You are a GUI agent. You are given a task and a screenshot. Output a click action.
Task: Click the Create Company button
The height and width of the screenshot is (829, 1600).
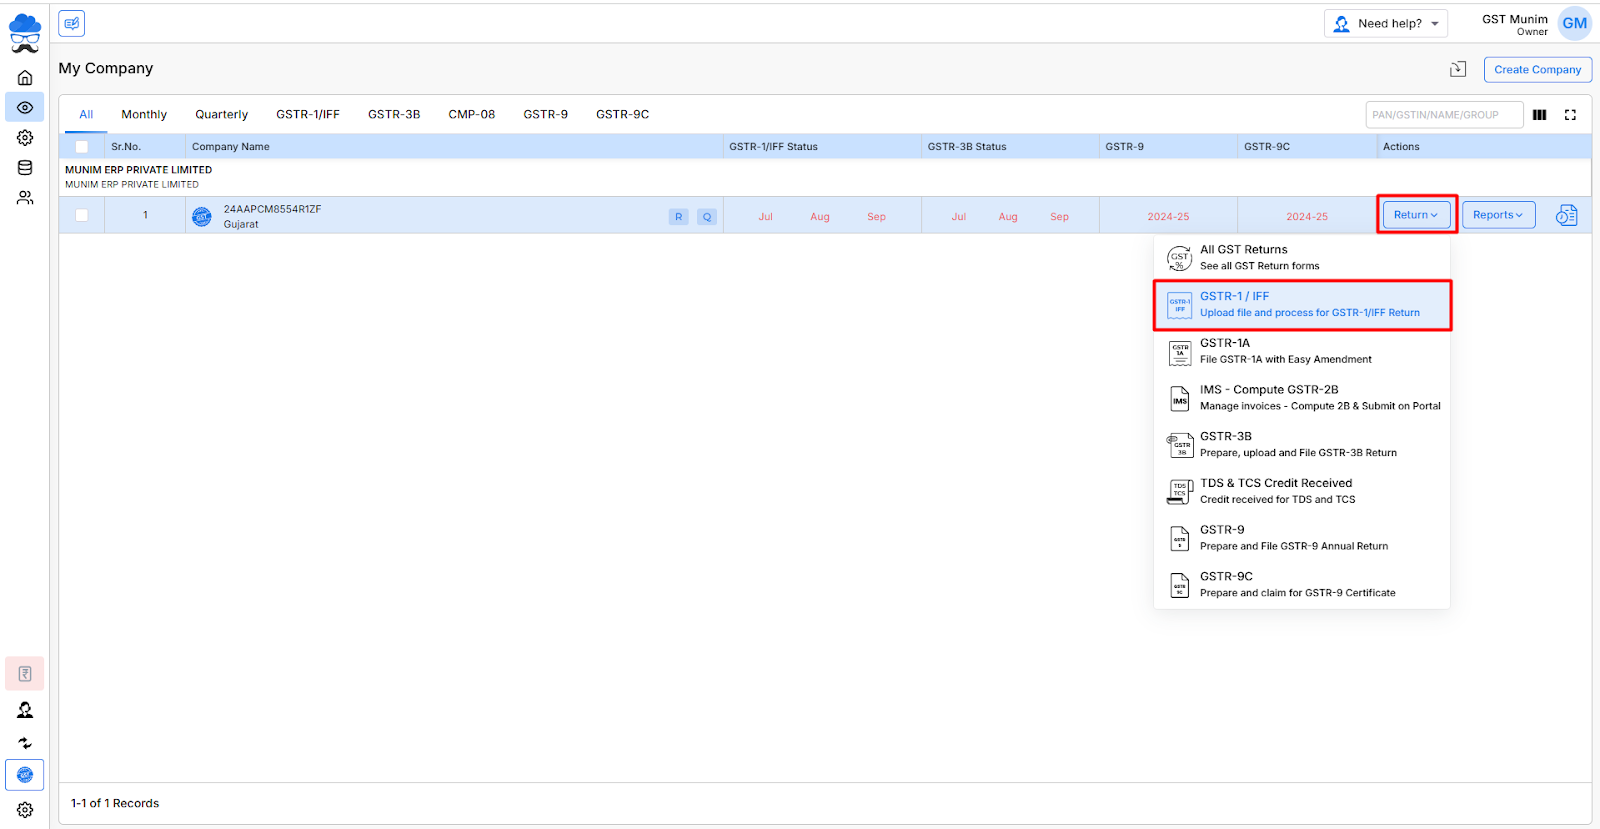1537,69
